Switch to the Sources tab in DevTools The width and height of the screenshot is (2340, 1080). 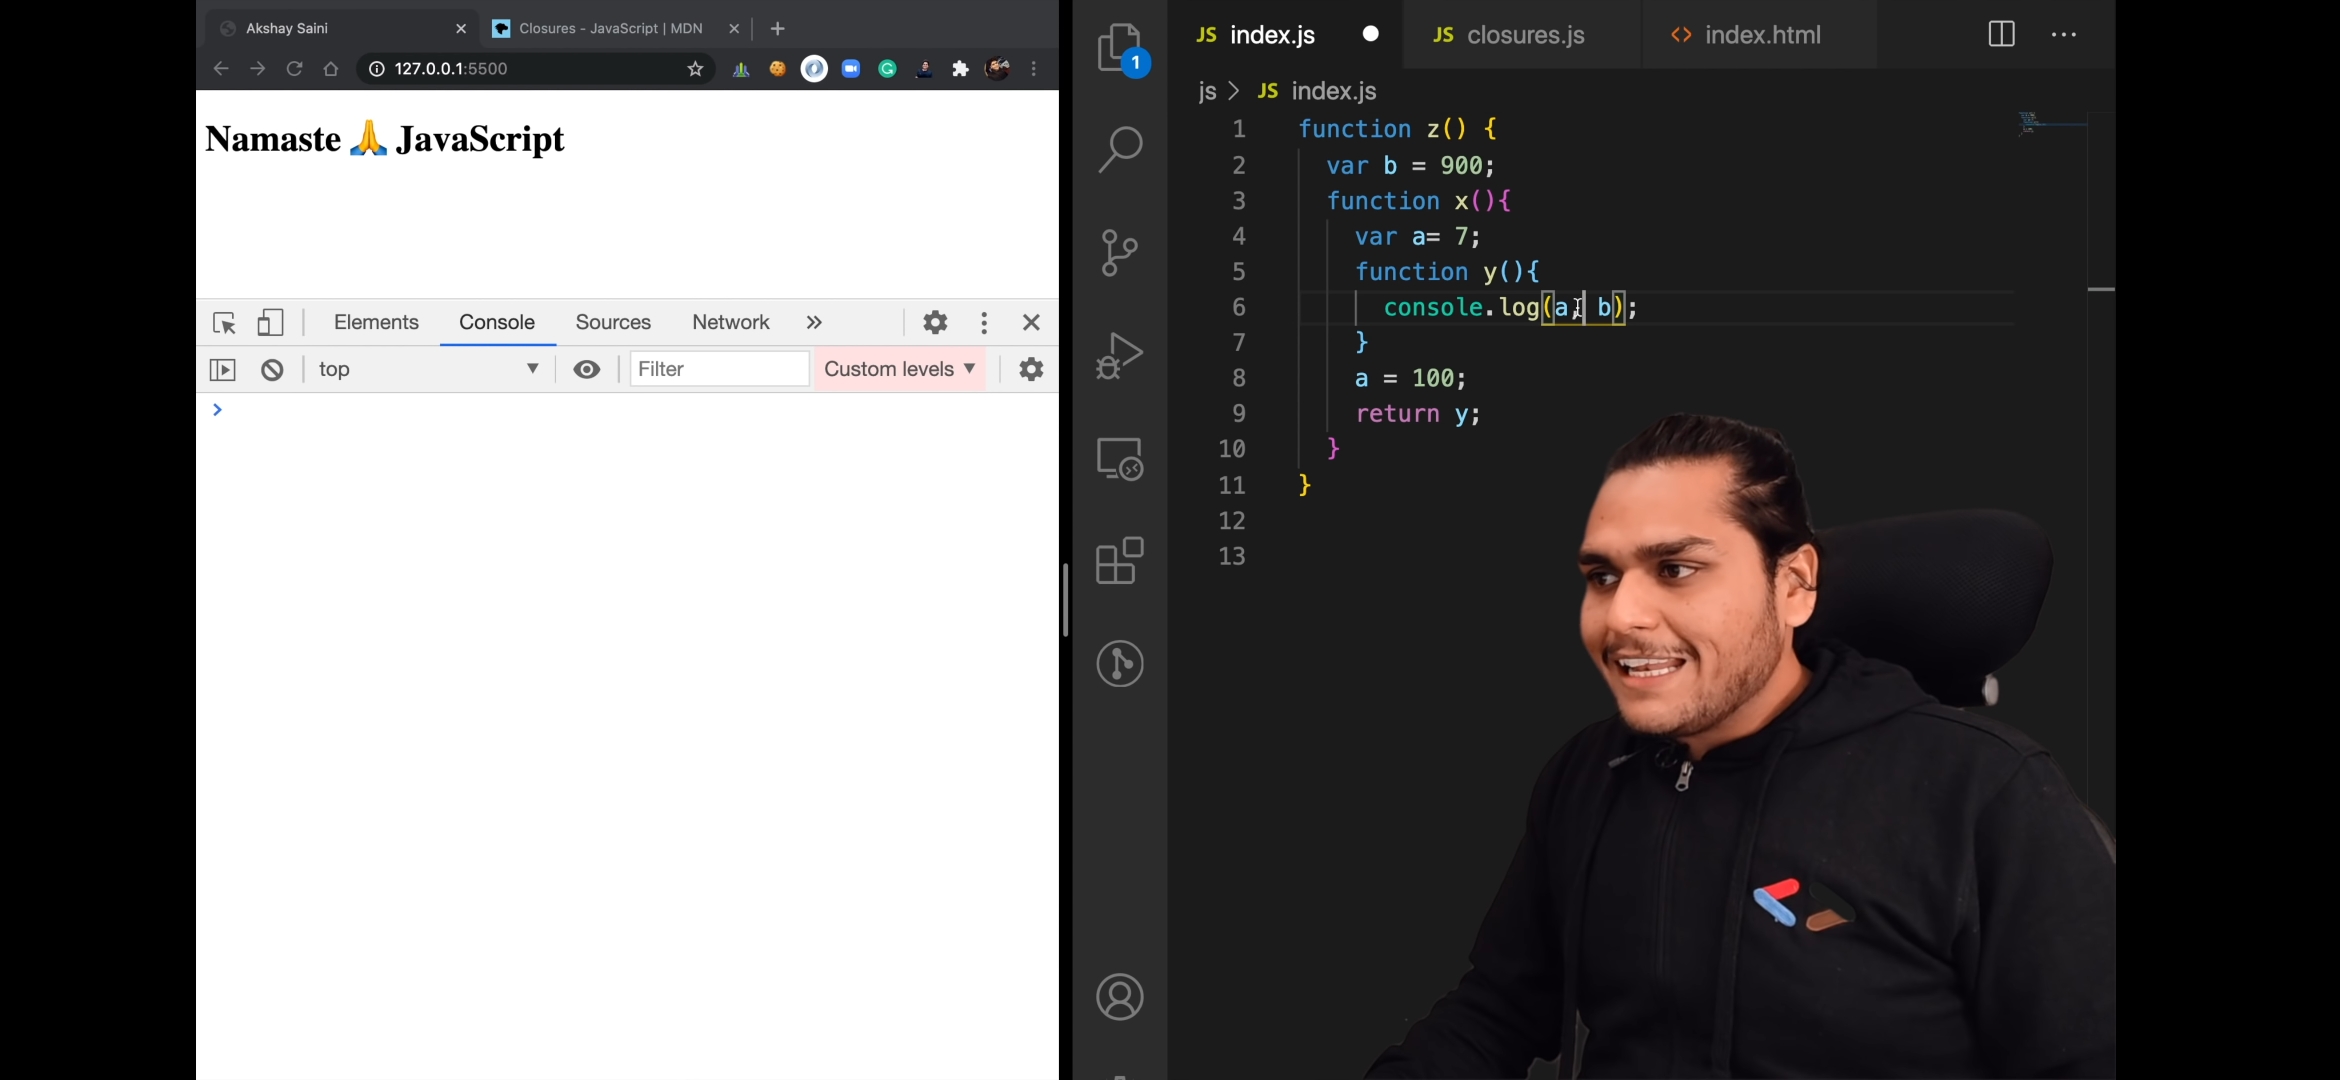pyautogui.click(x=613, y=323)
